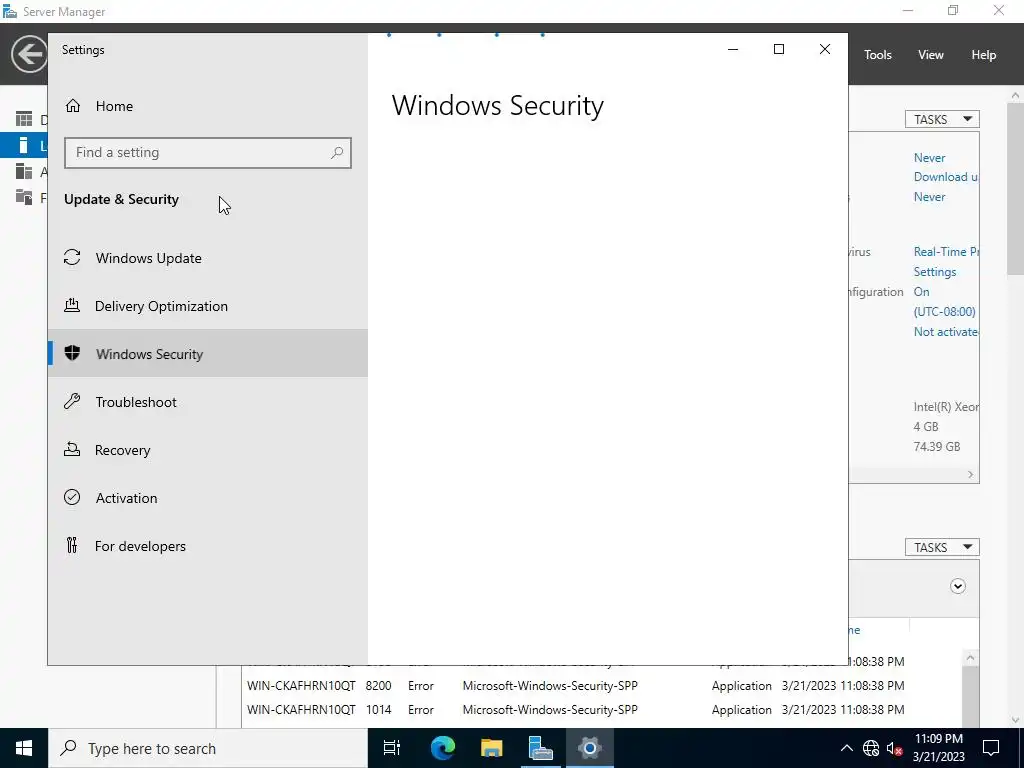Open Help menu in Server Manager
This screenshot has height=768, width=1024.
coord(983,55)
